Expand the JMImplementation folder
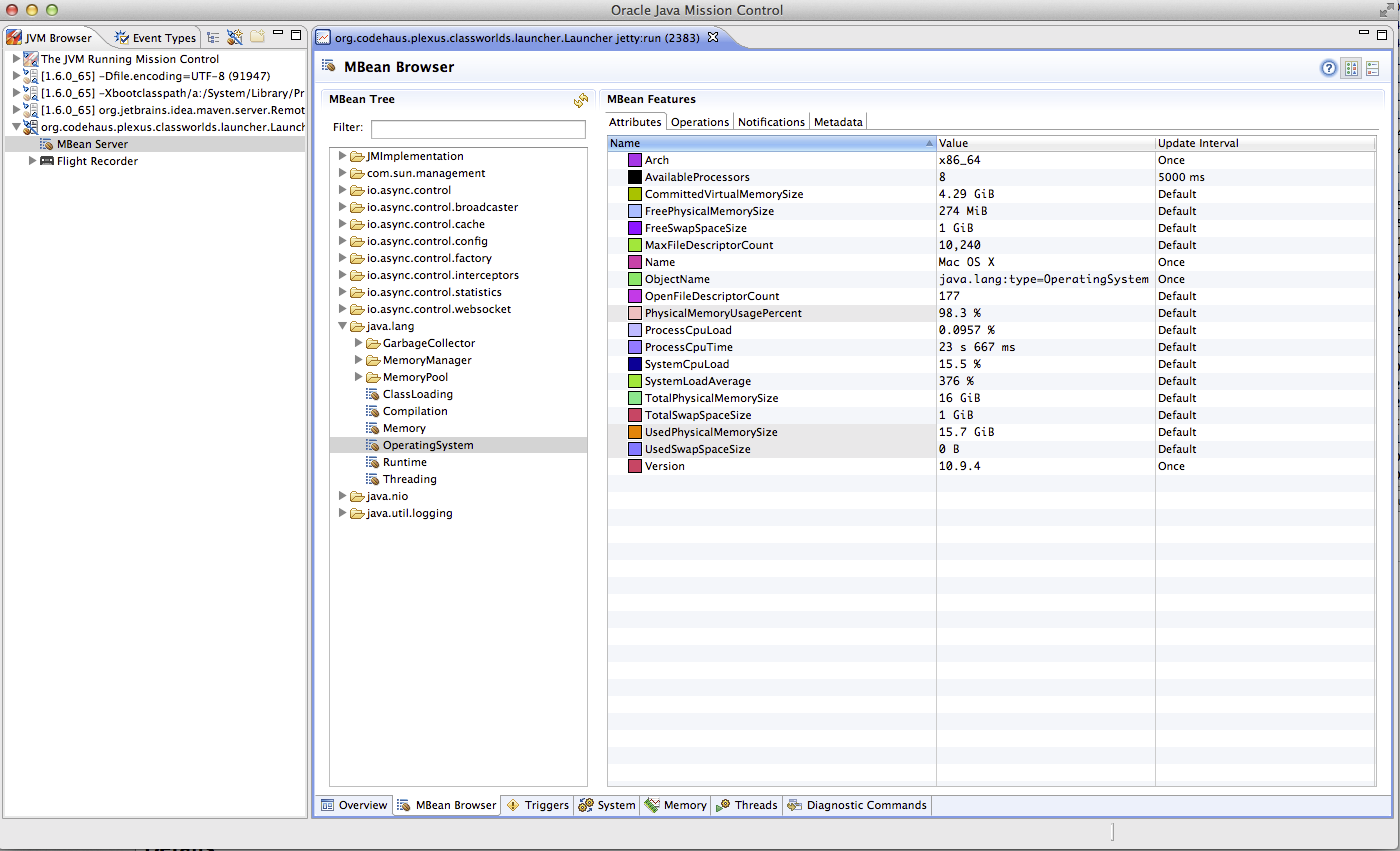The image size is (1400, 851). pos(342,156)
